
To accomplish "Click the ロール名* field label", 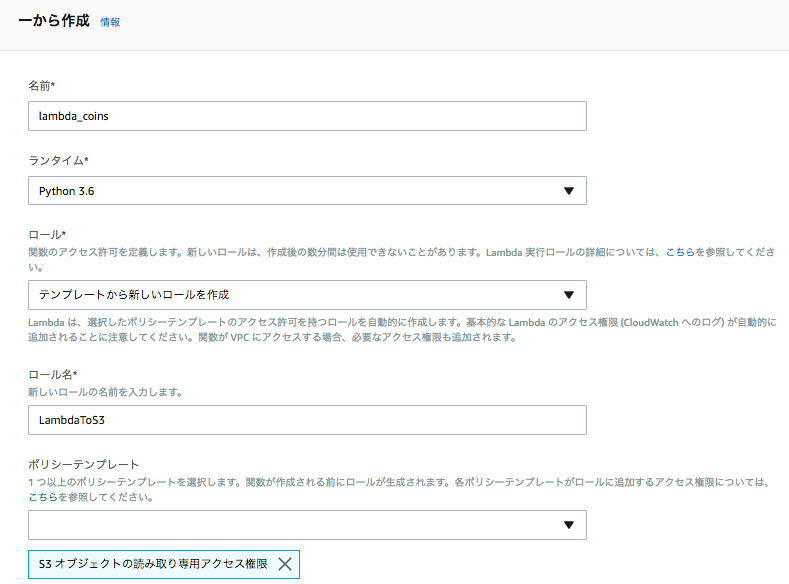I will click(53, 375).
